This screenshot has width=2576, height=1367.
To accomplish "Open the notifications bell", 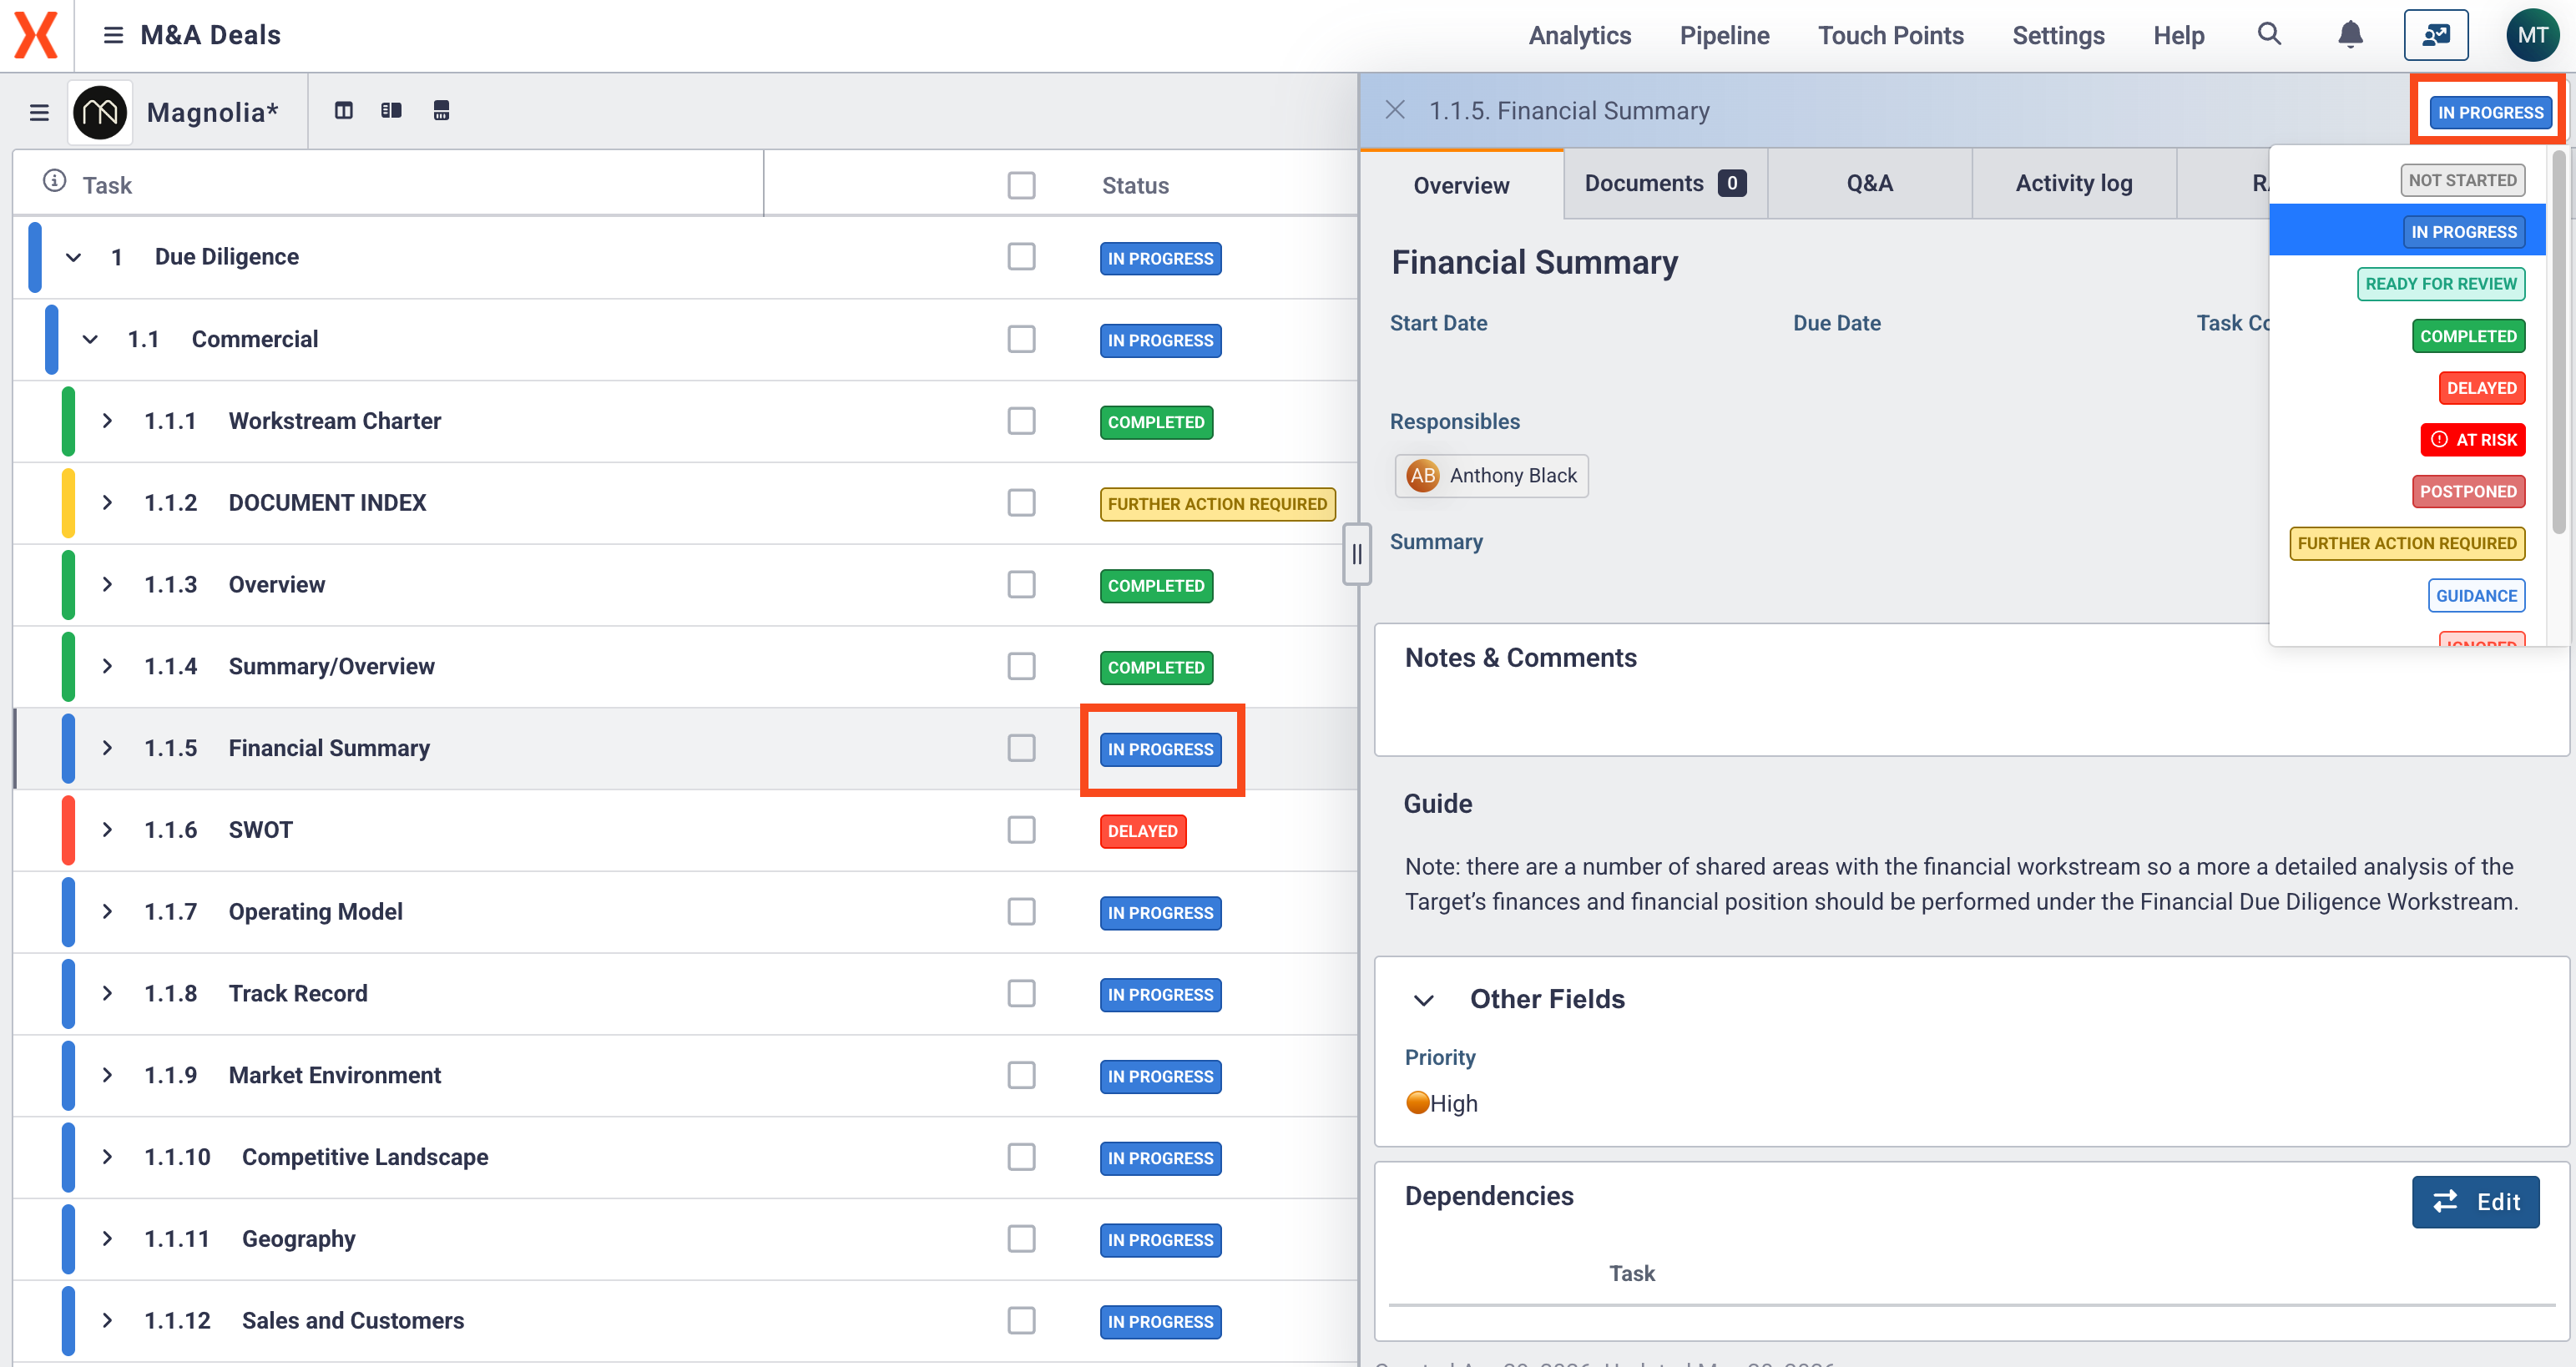I will tap(2350, 35).
